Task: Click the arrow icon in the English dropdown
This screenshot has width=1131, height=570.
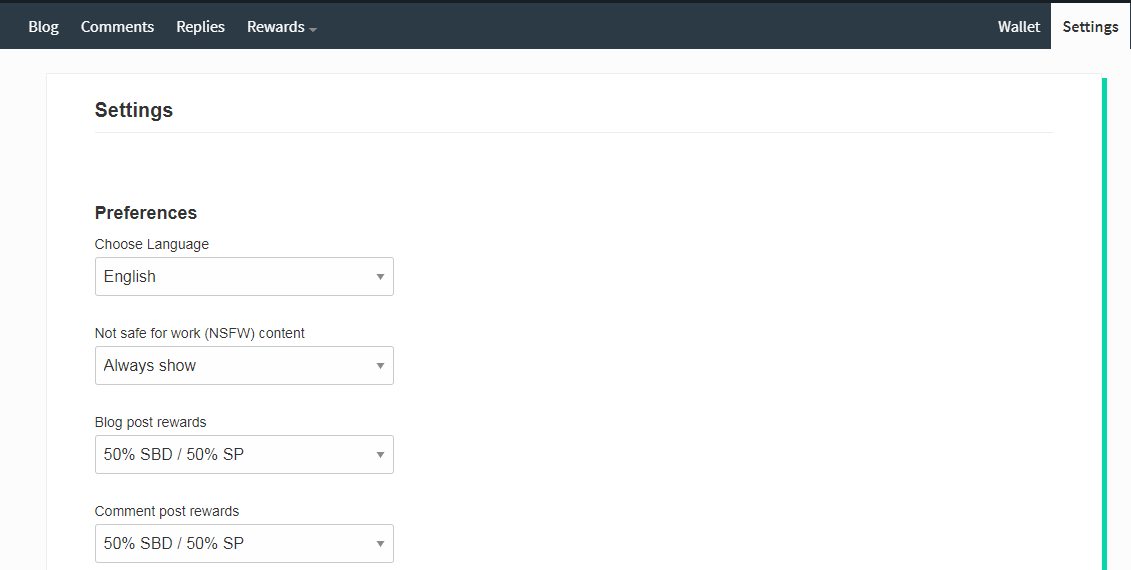Action: (380, 276)
